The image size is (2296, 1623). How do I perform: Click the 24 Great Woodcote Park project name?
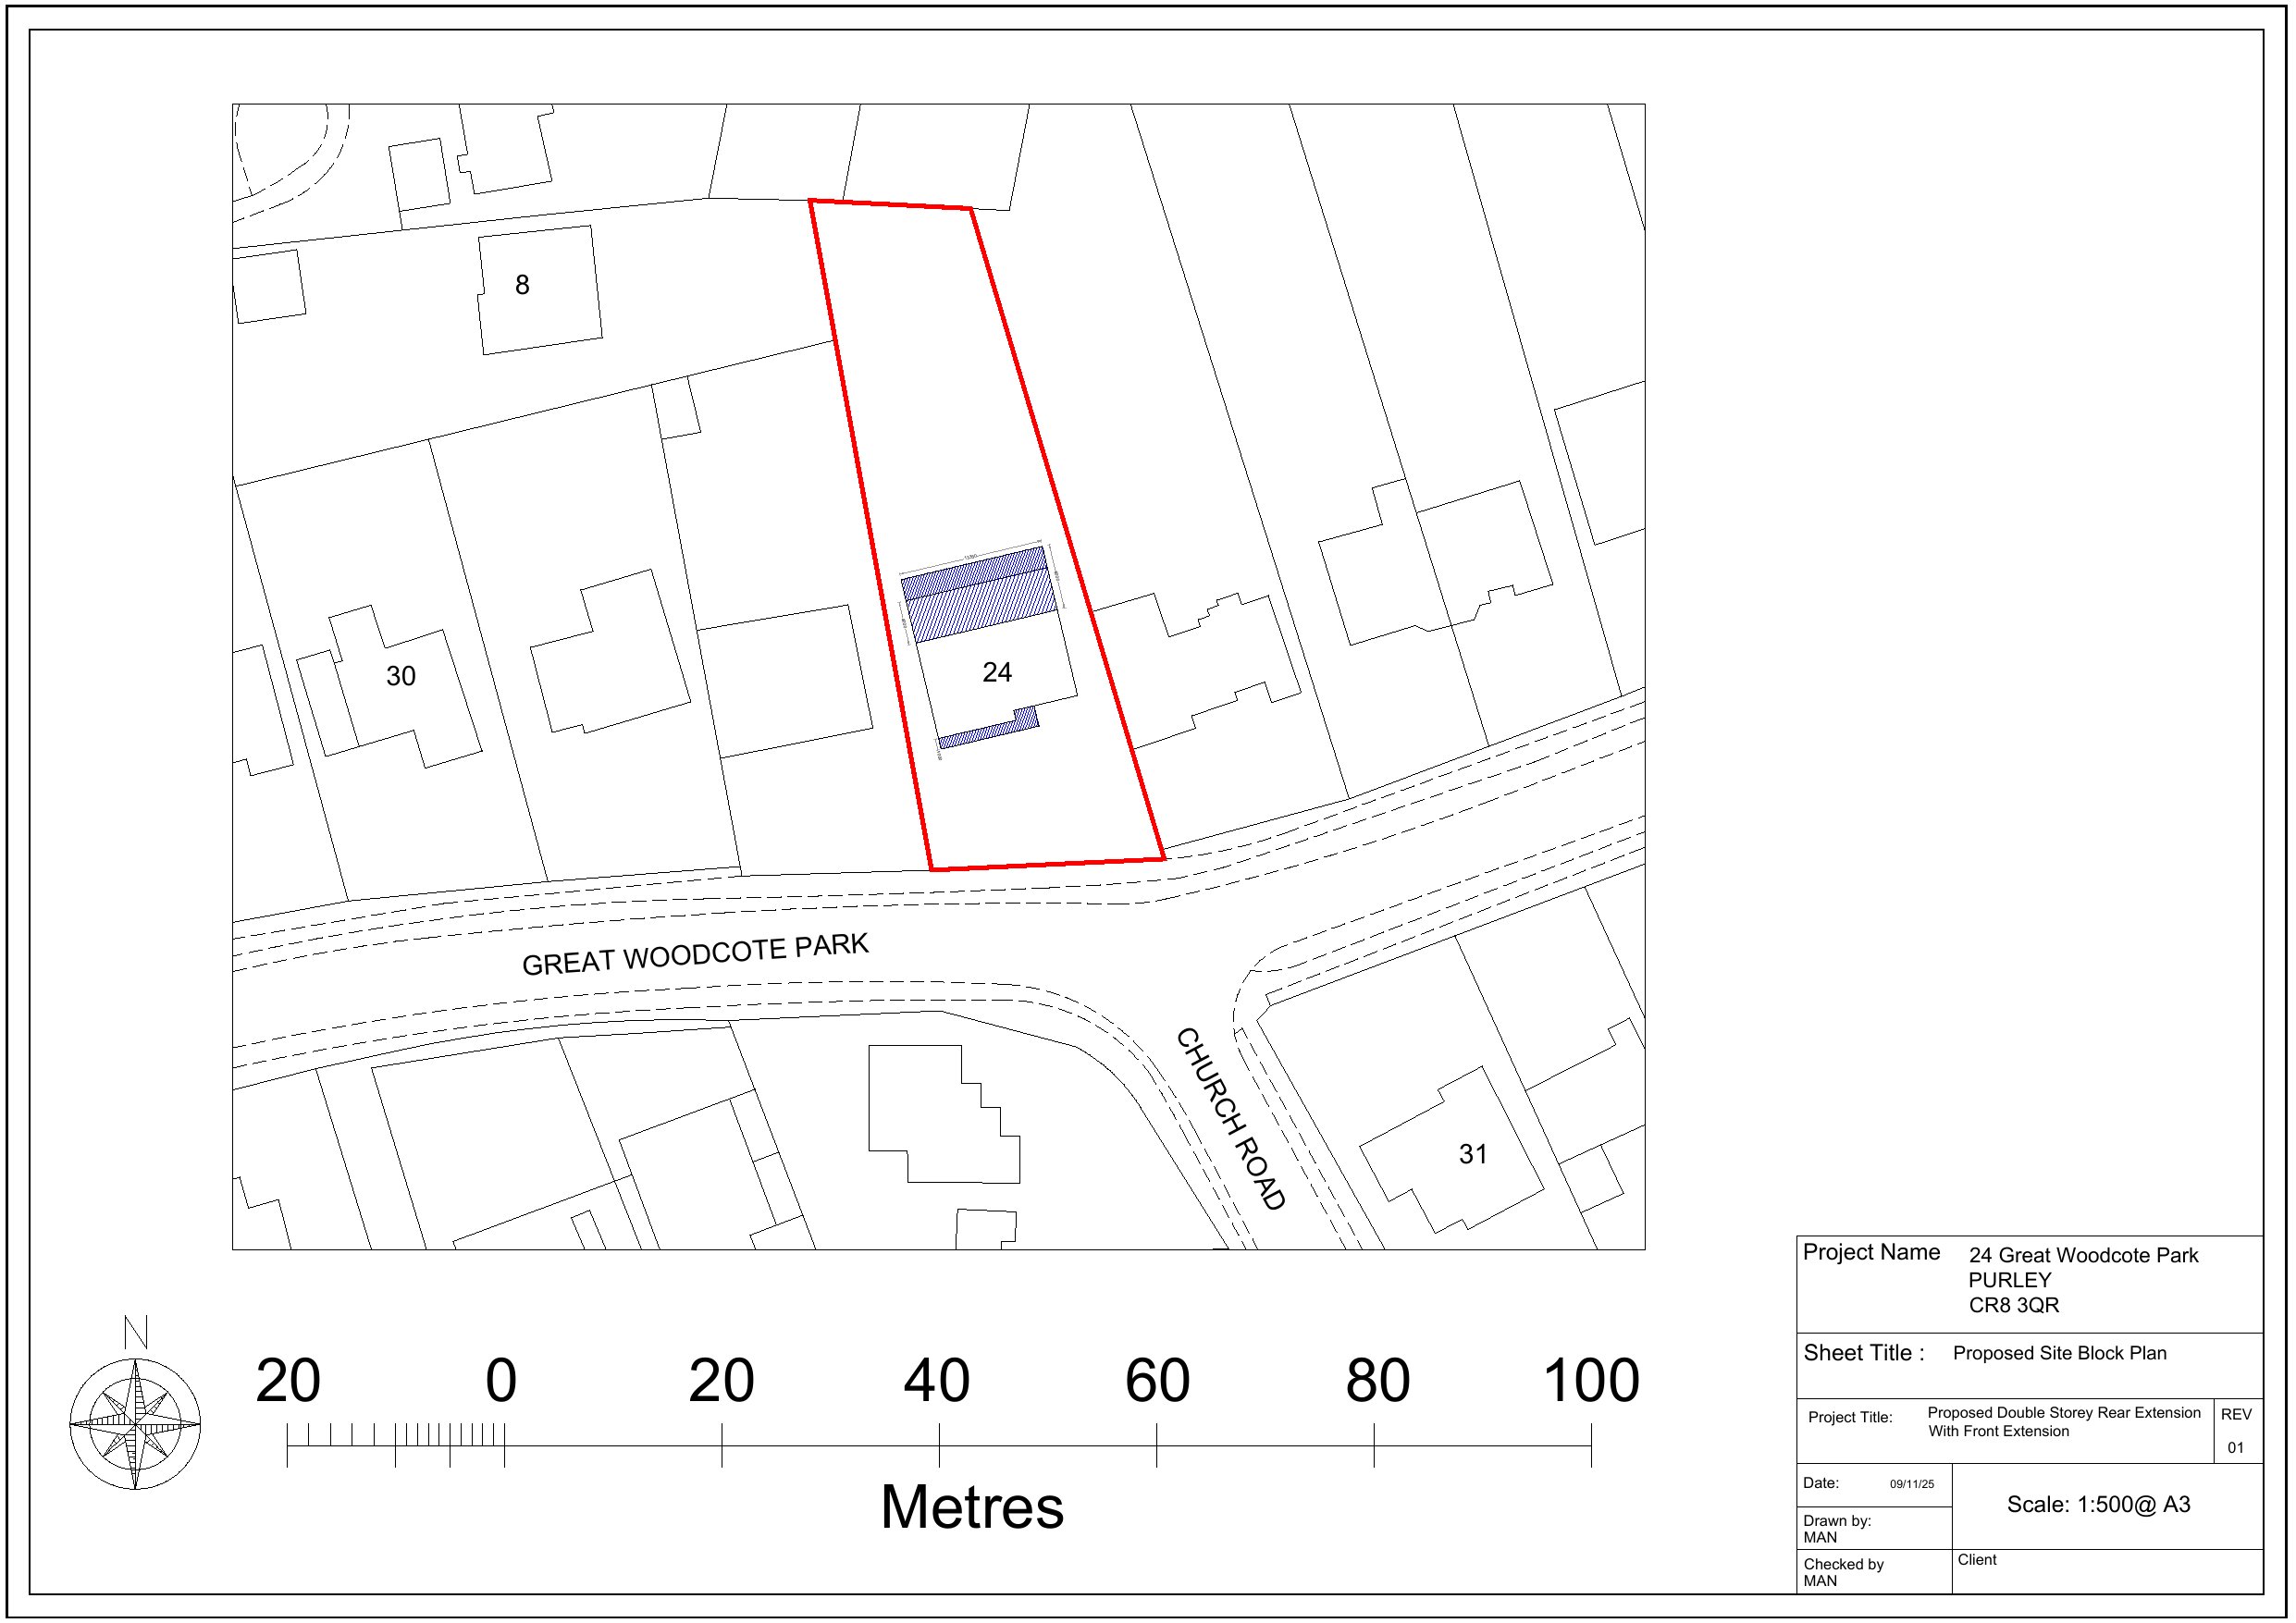[2083, 1255]
